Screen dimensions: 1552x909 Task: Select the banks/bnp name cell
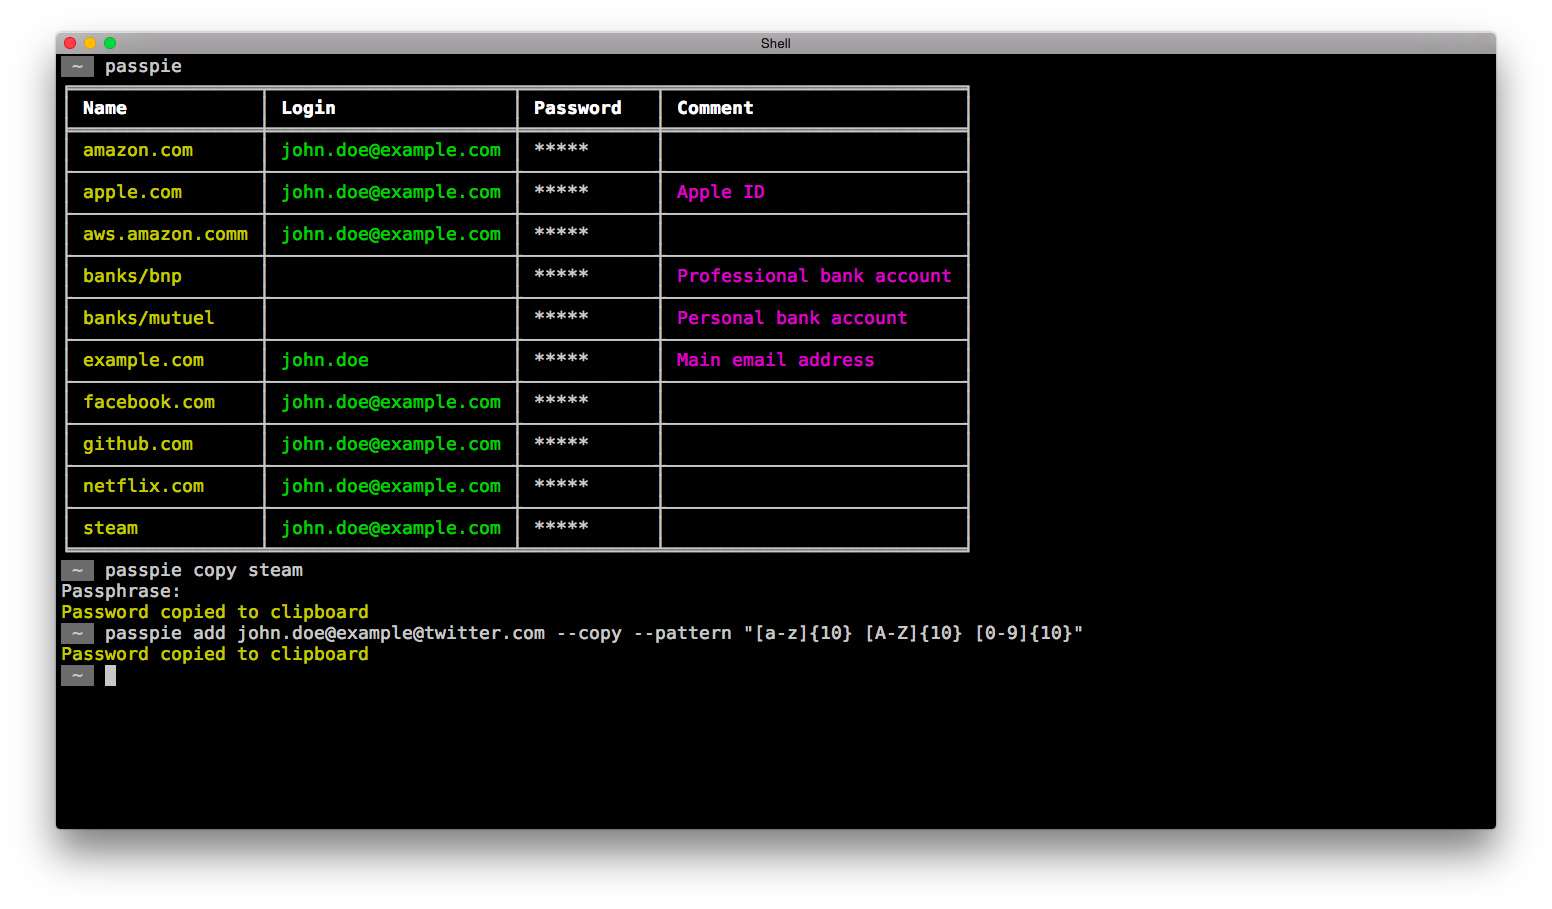click(132, 276)
